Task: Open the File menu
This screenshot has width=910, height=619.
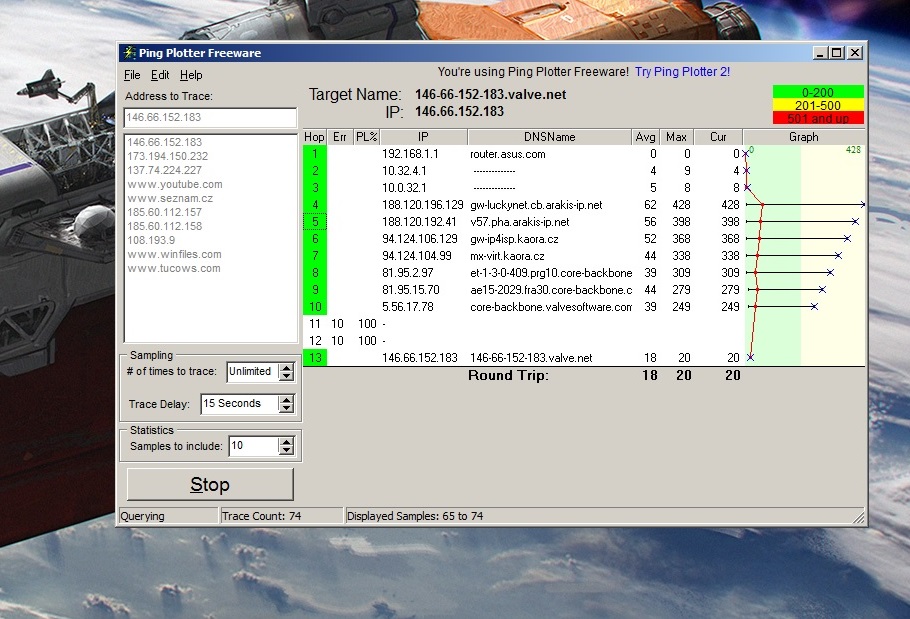Action: (x=132, y=75)
